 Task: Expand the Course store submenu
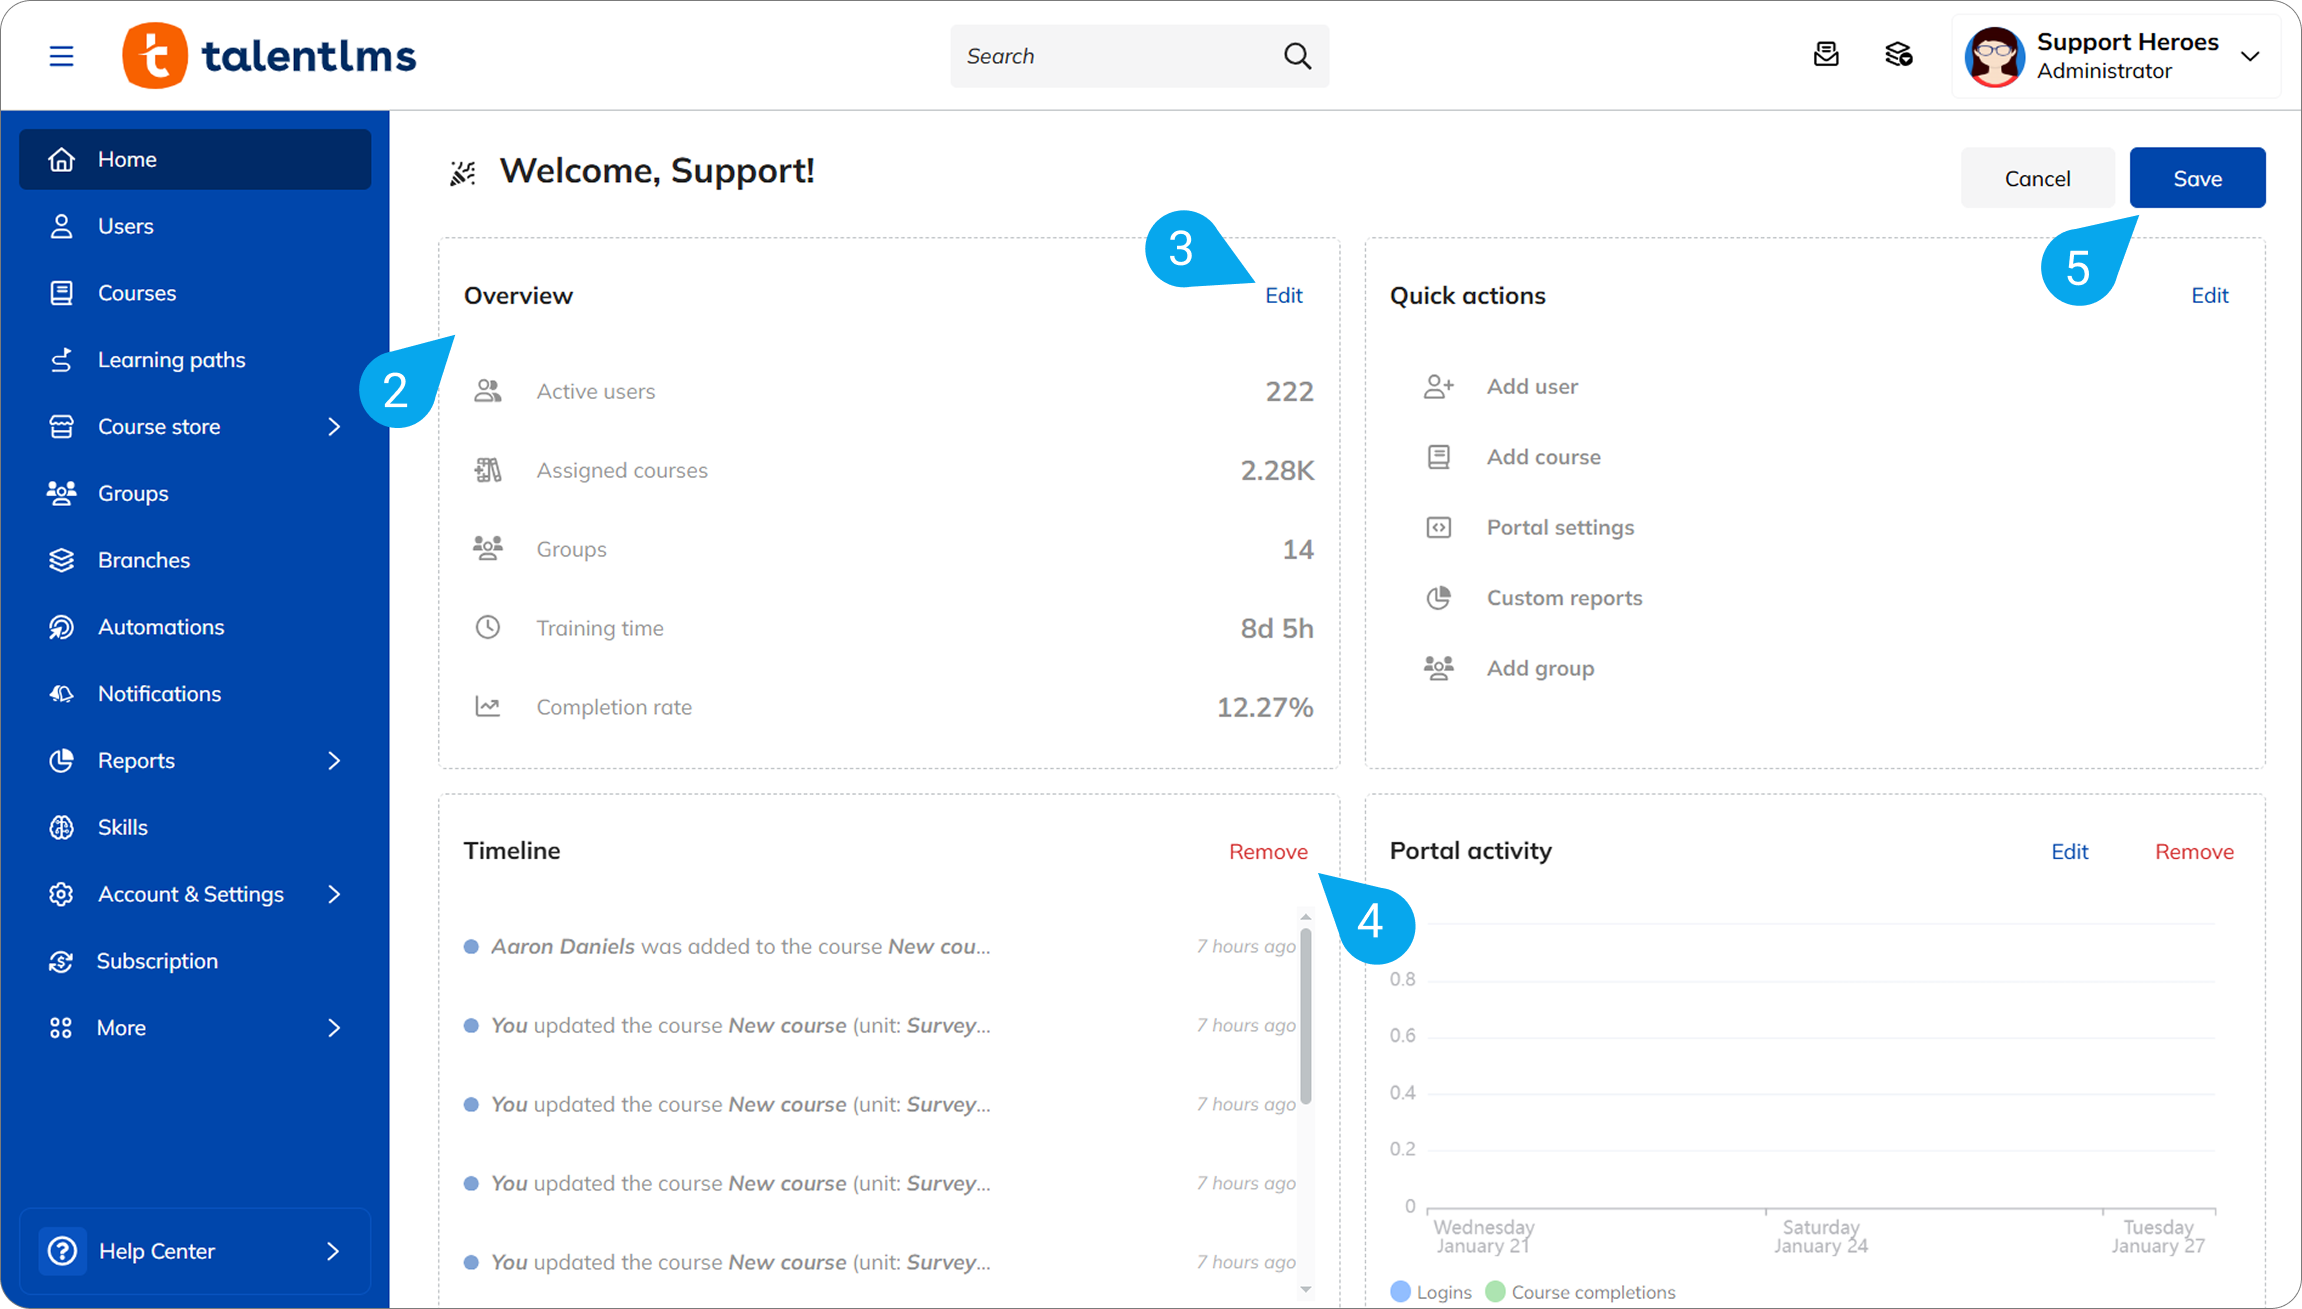(334, 427)
